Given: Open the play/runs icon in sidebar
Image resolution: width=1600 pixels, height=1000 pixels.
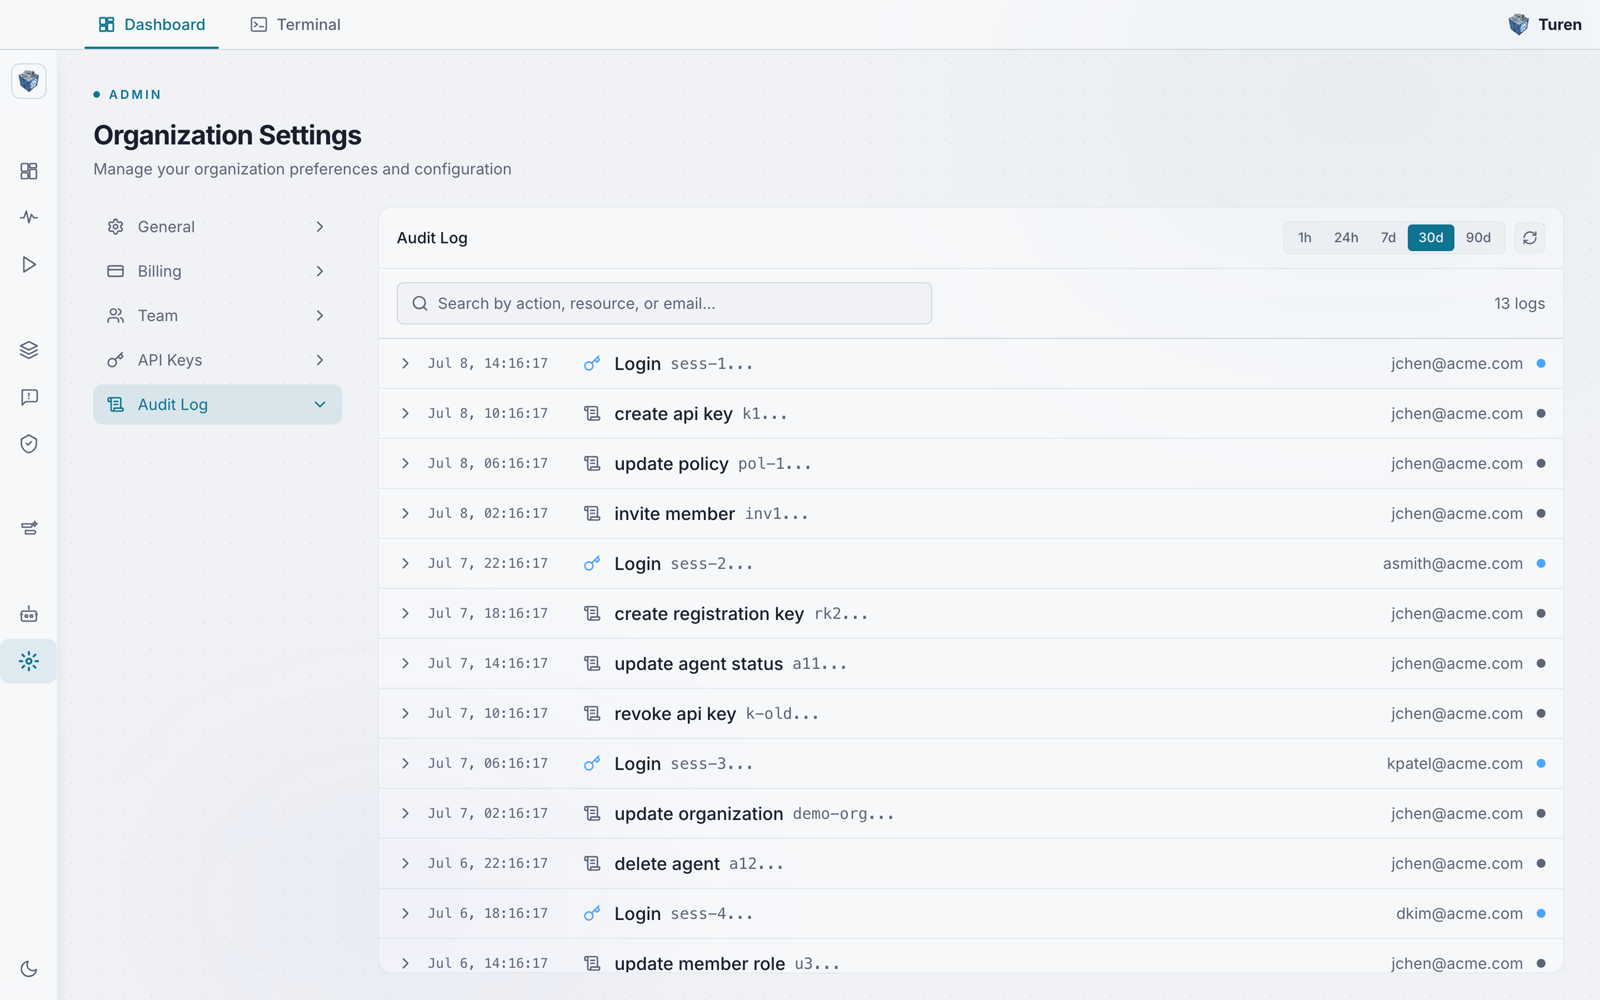Looking at the screenshot, I should (x=29, y=264).
